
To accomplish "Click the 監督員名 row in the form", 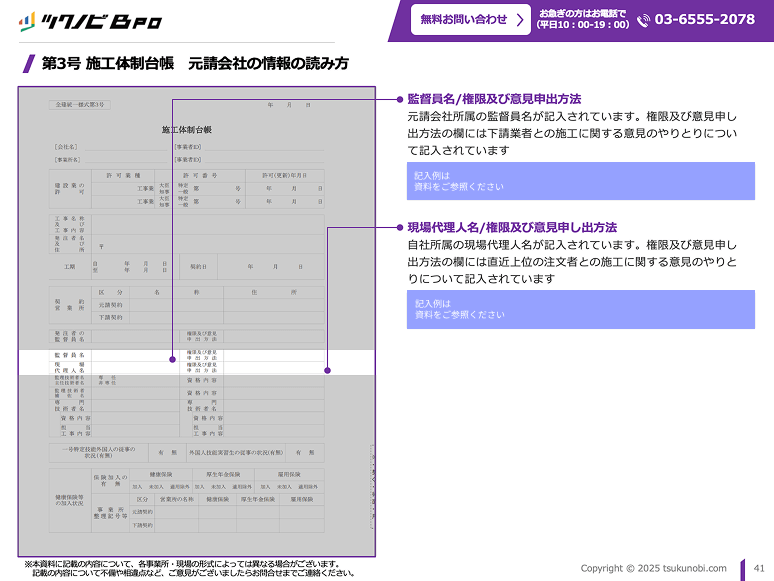I will click(x=187, y=355).
